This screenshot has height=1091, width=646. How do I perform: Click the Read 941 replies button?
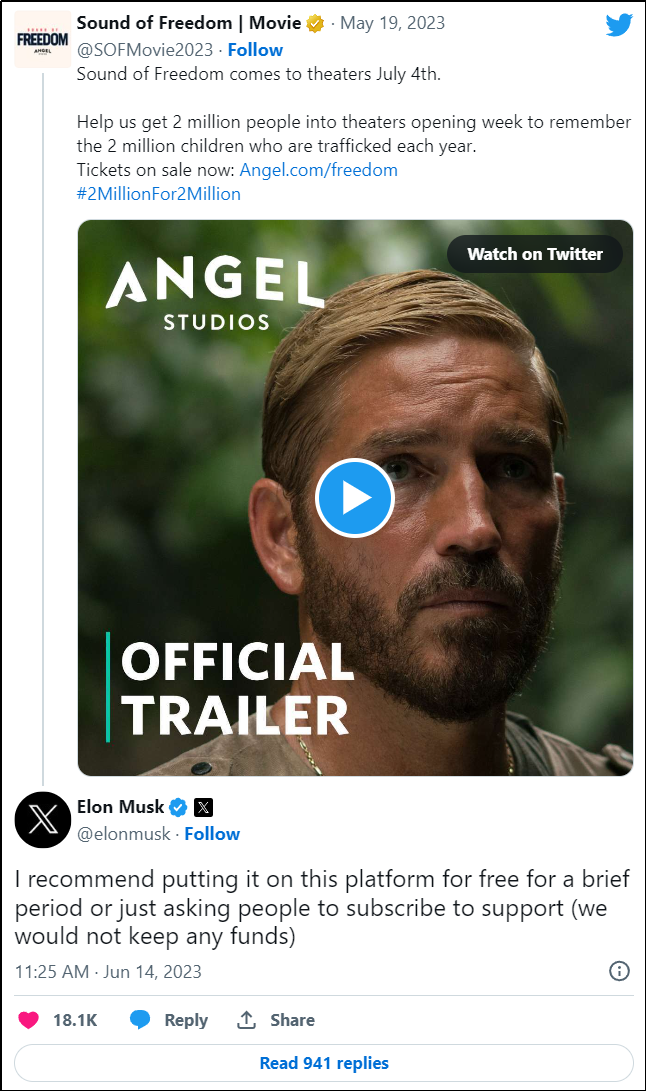[x=323, y=1063]
